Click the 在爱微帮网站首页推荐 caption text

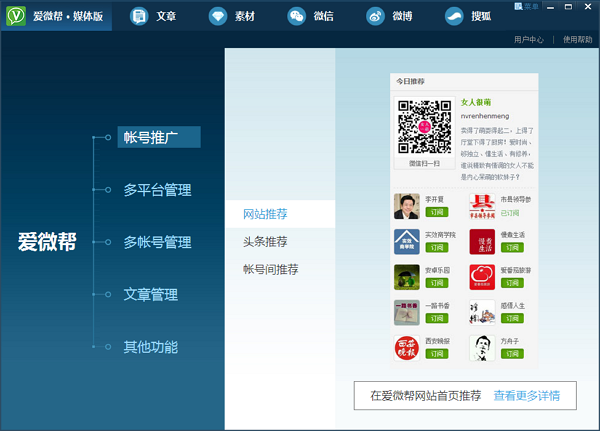tap(426, 395)
